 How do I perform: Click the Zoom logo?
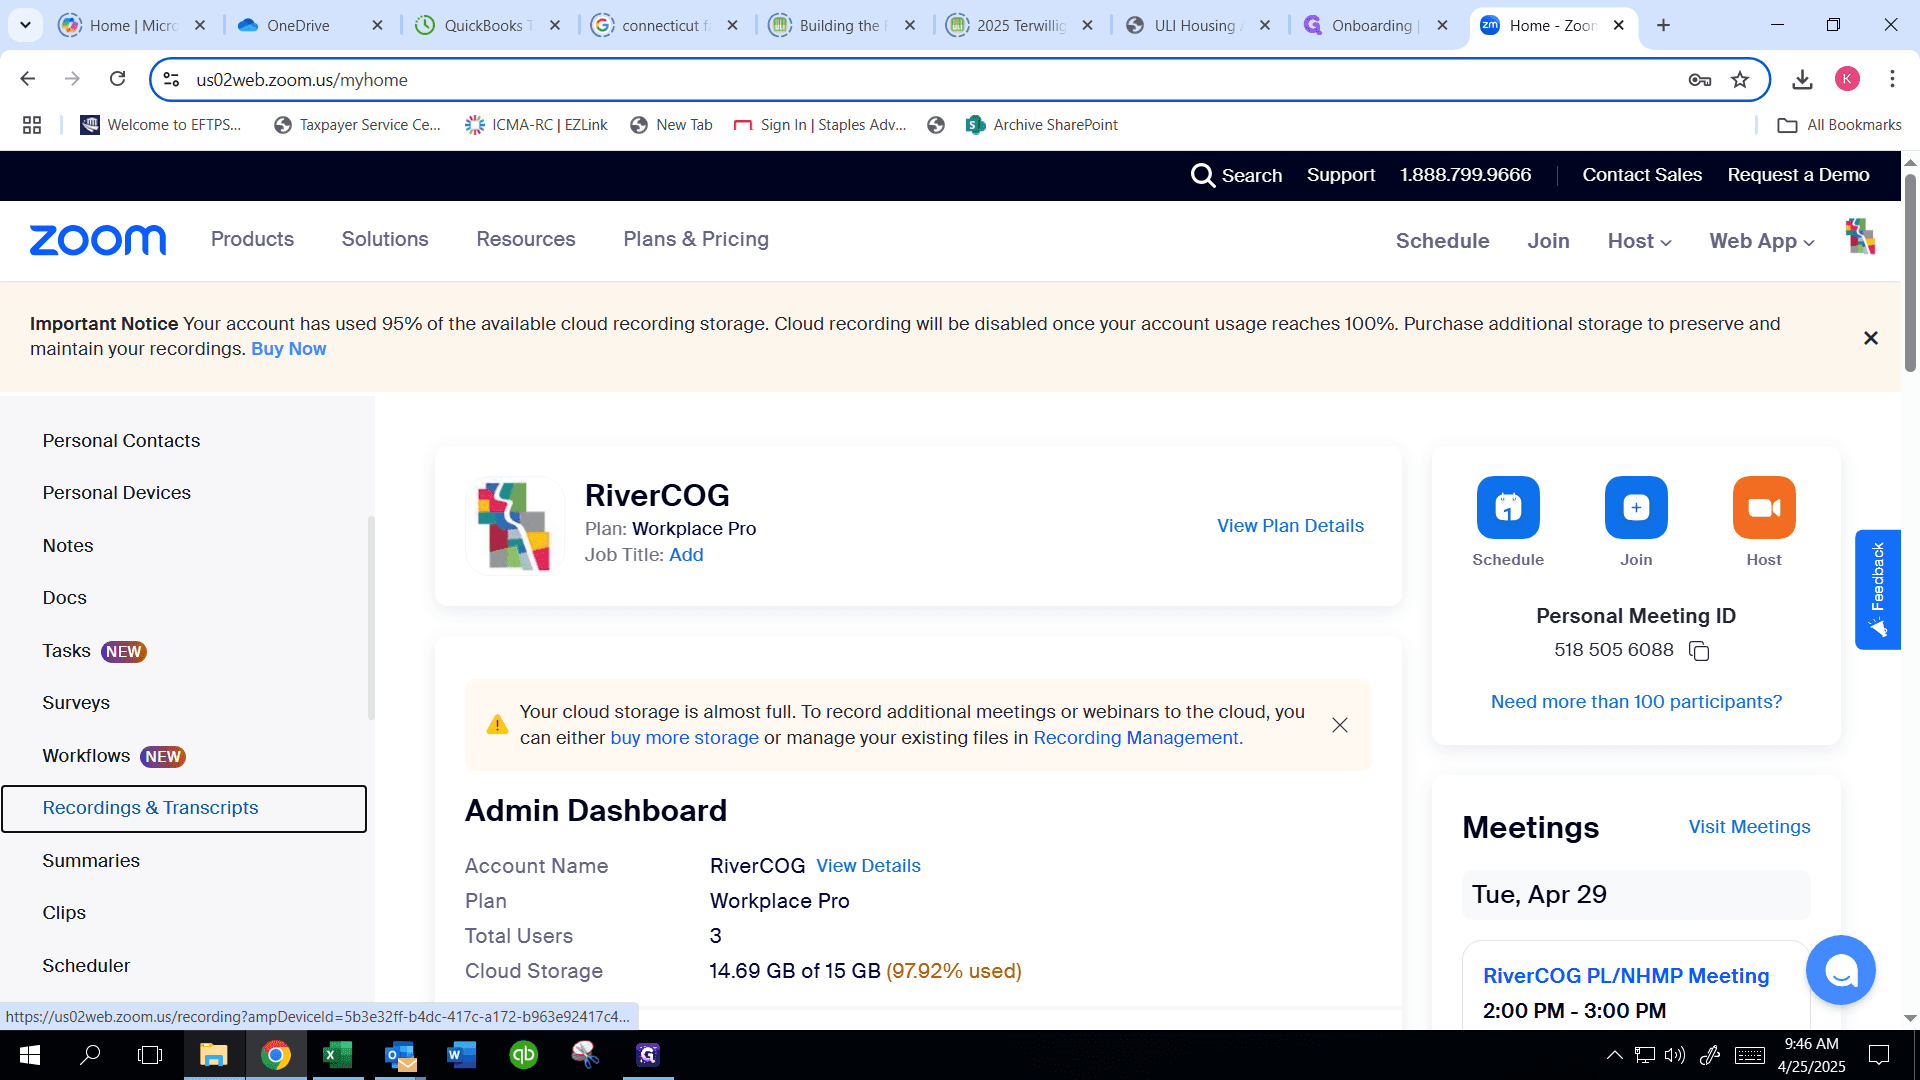[98, 240]
